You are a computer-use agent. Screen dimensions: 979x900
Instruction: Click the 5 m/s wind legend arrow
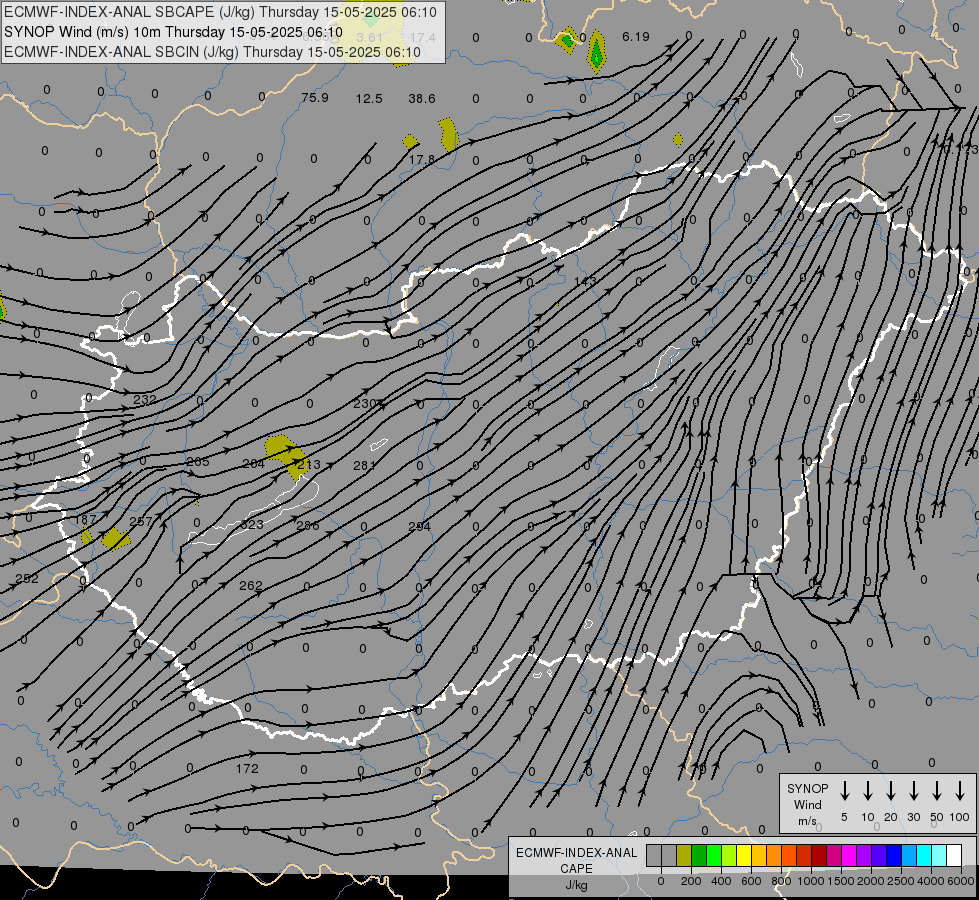845,791
